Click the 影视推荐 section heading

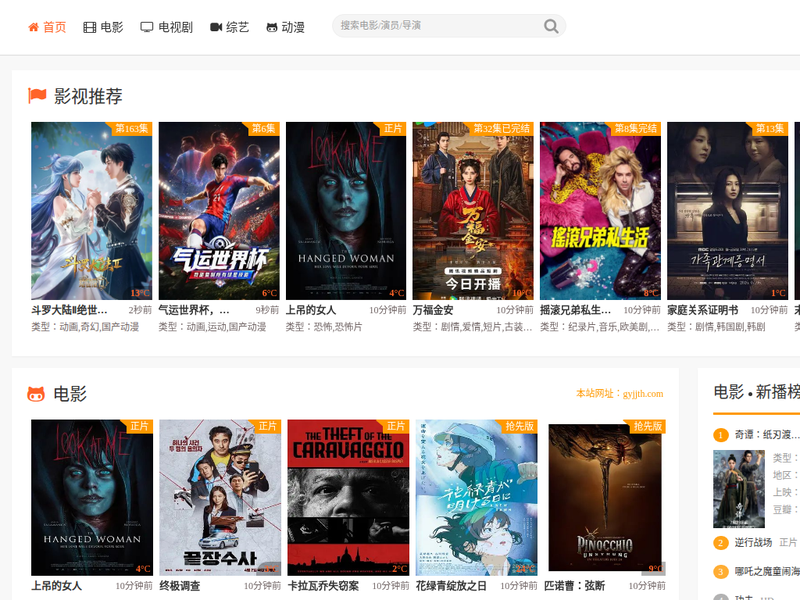pos(88,96)
